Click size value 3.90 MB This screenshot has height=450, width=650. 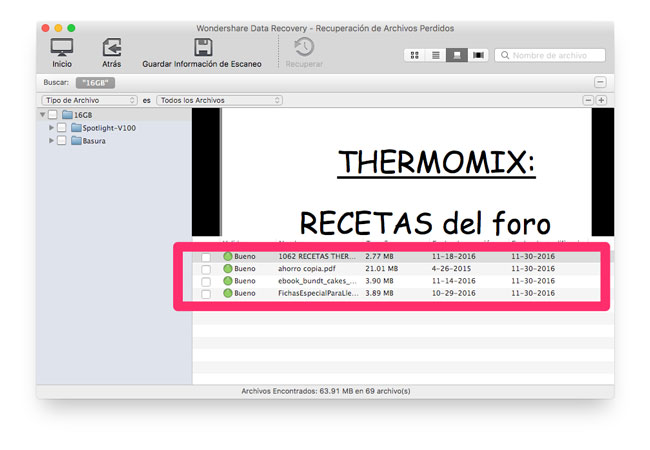click(379, 281)
